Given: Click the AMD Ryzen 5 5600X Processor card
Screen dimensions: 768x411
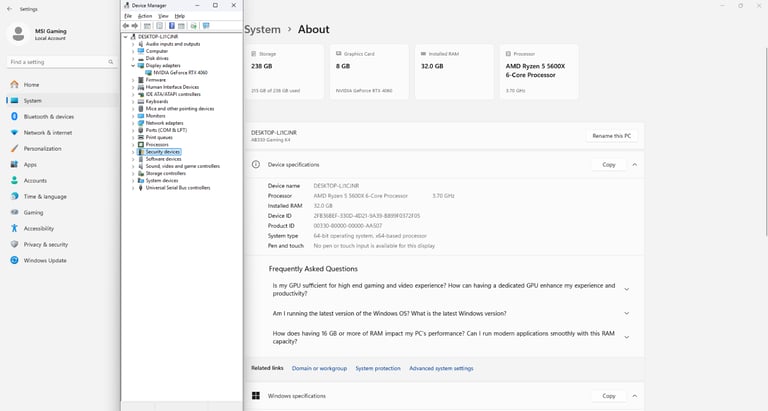Looking at the screenshot, I should point(539,72).
